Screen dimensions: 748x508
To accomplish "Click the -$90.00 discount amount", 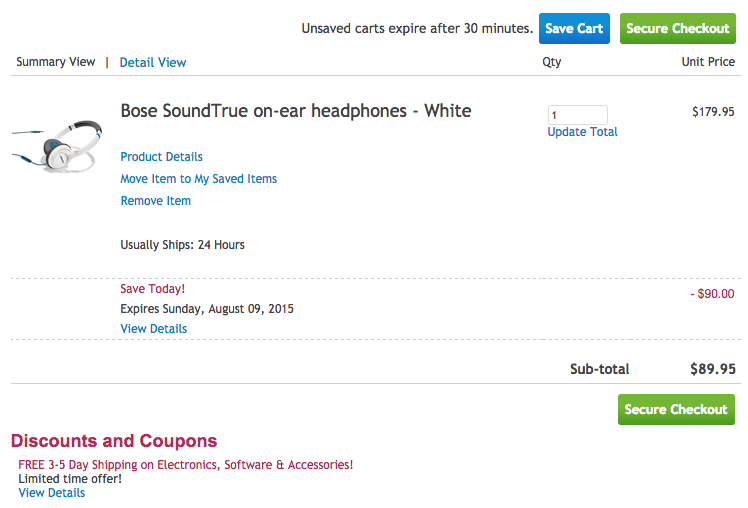I will 712,294.
